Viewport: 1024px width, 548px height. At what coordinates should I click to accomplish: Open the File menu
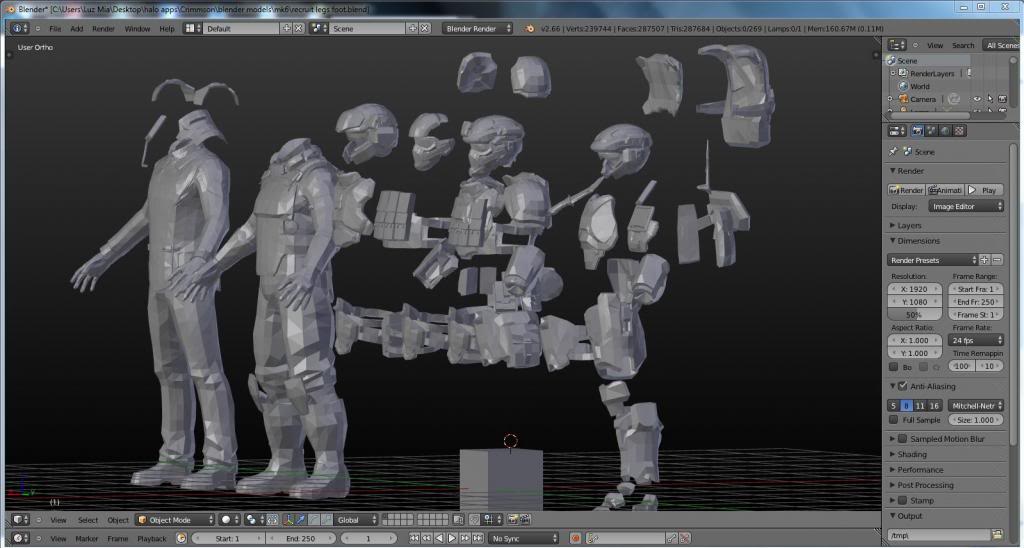tap(55, 29)
